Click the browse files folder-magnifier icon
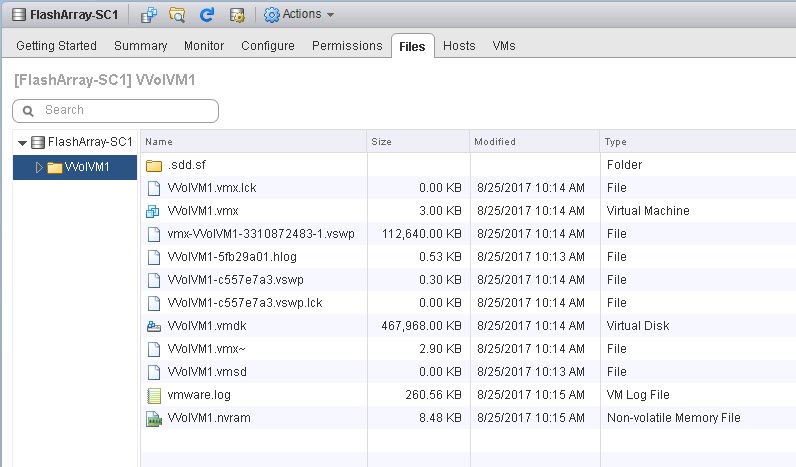Screen dimensions: 796x467 click(x=177, y=15)
